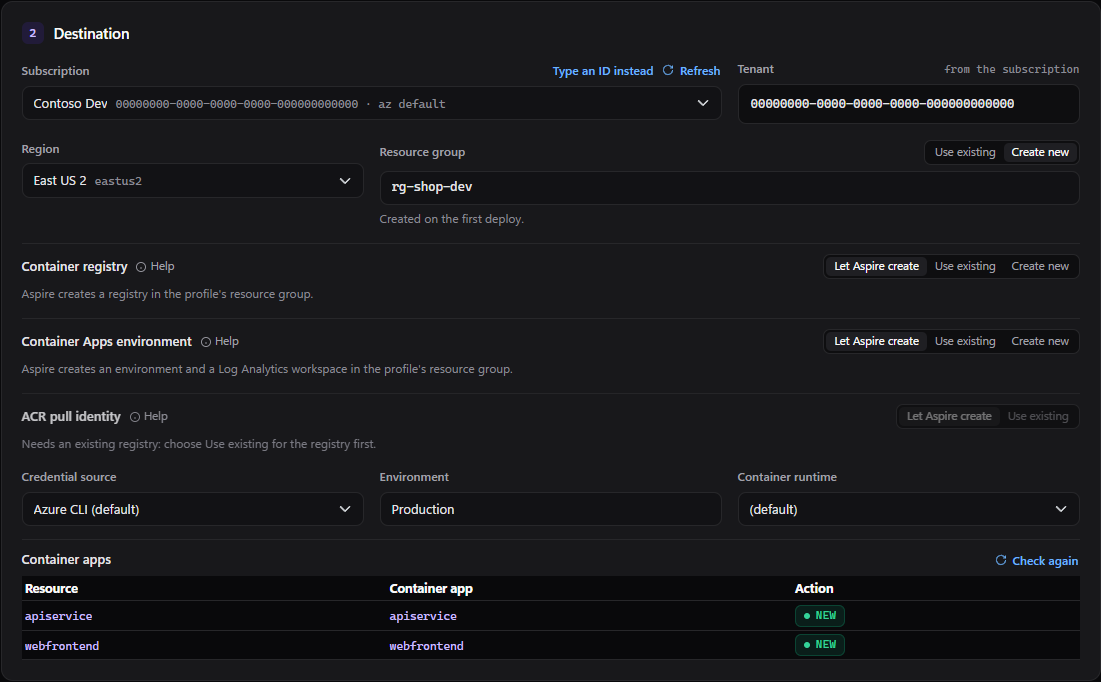The image size is (1101, 682).
Task: Select Use existing for Resource group
Action: (x=965, y=152)
